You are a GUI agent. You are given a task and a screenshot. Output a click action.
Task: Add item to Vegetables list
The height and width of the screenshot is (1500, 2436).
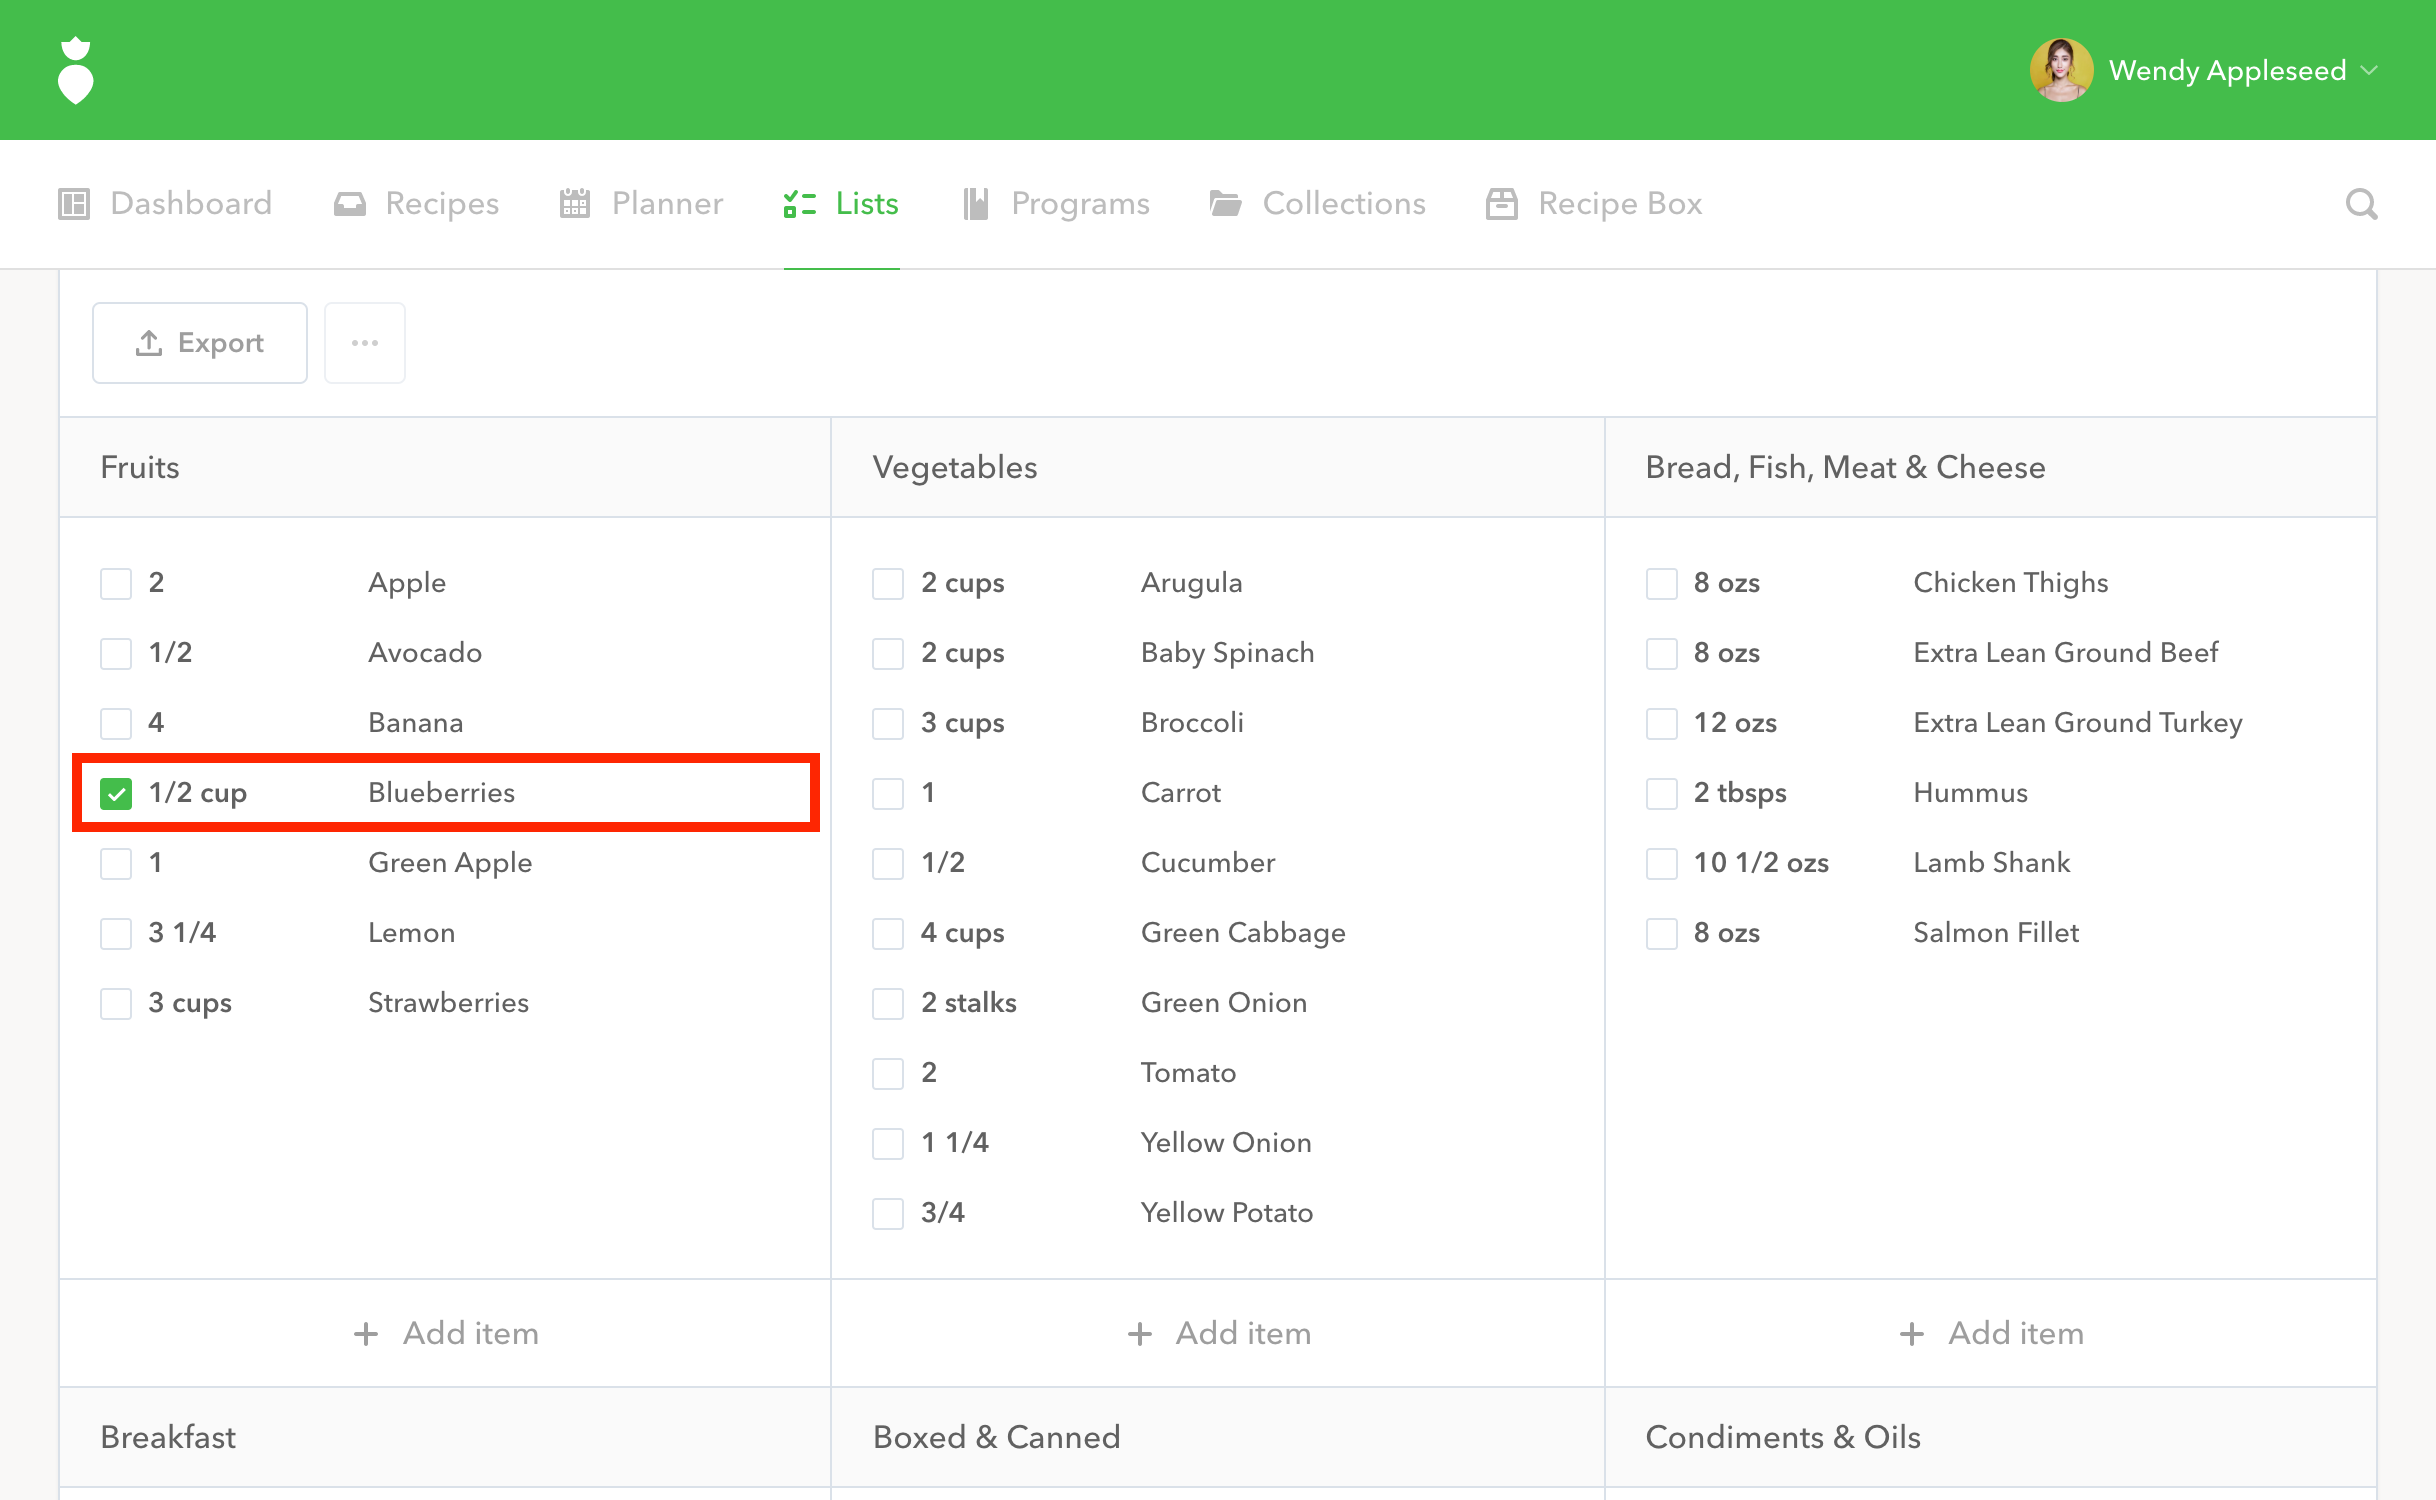pos(1218,1333)
